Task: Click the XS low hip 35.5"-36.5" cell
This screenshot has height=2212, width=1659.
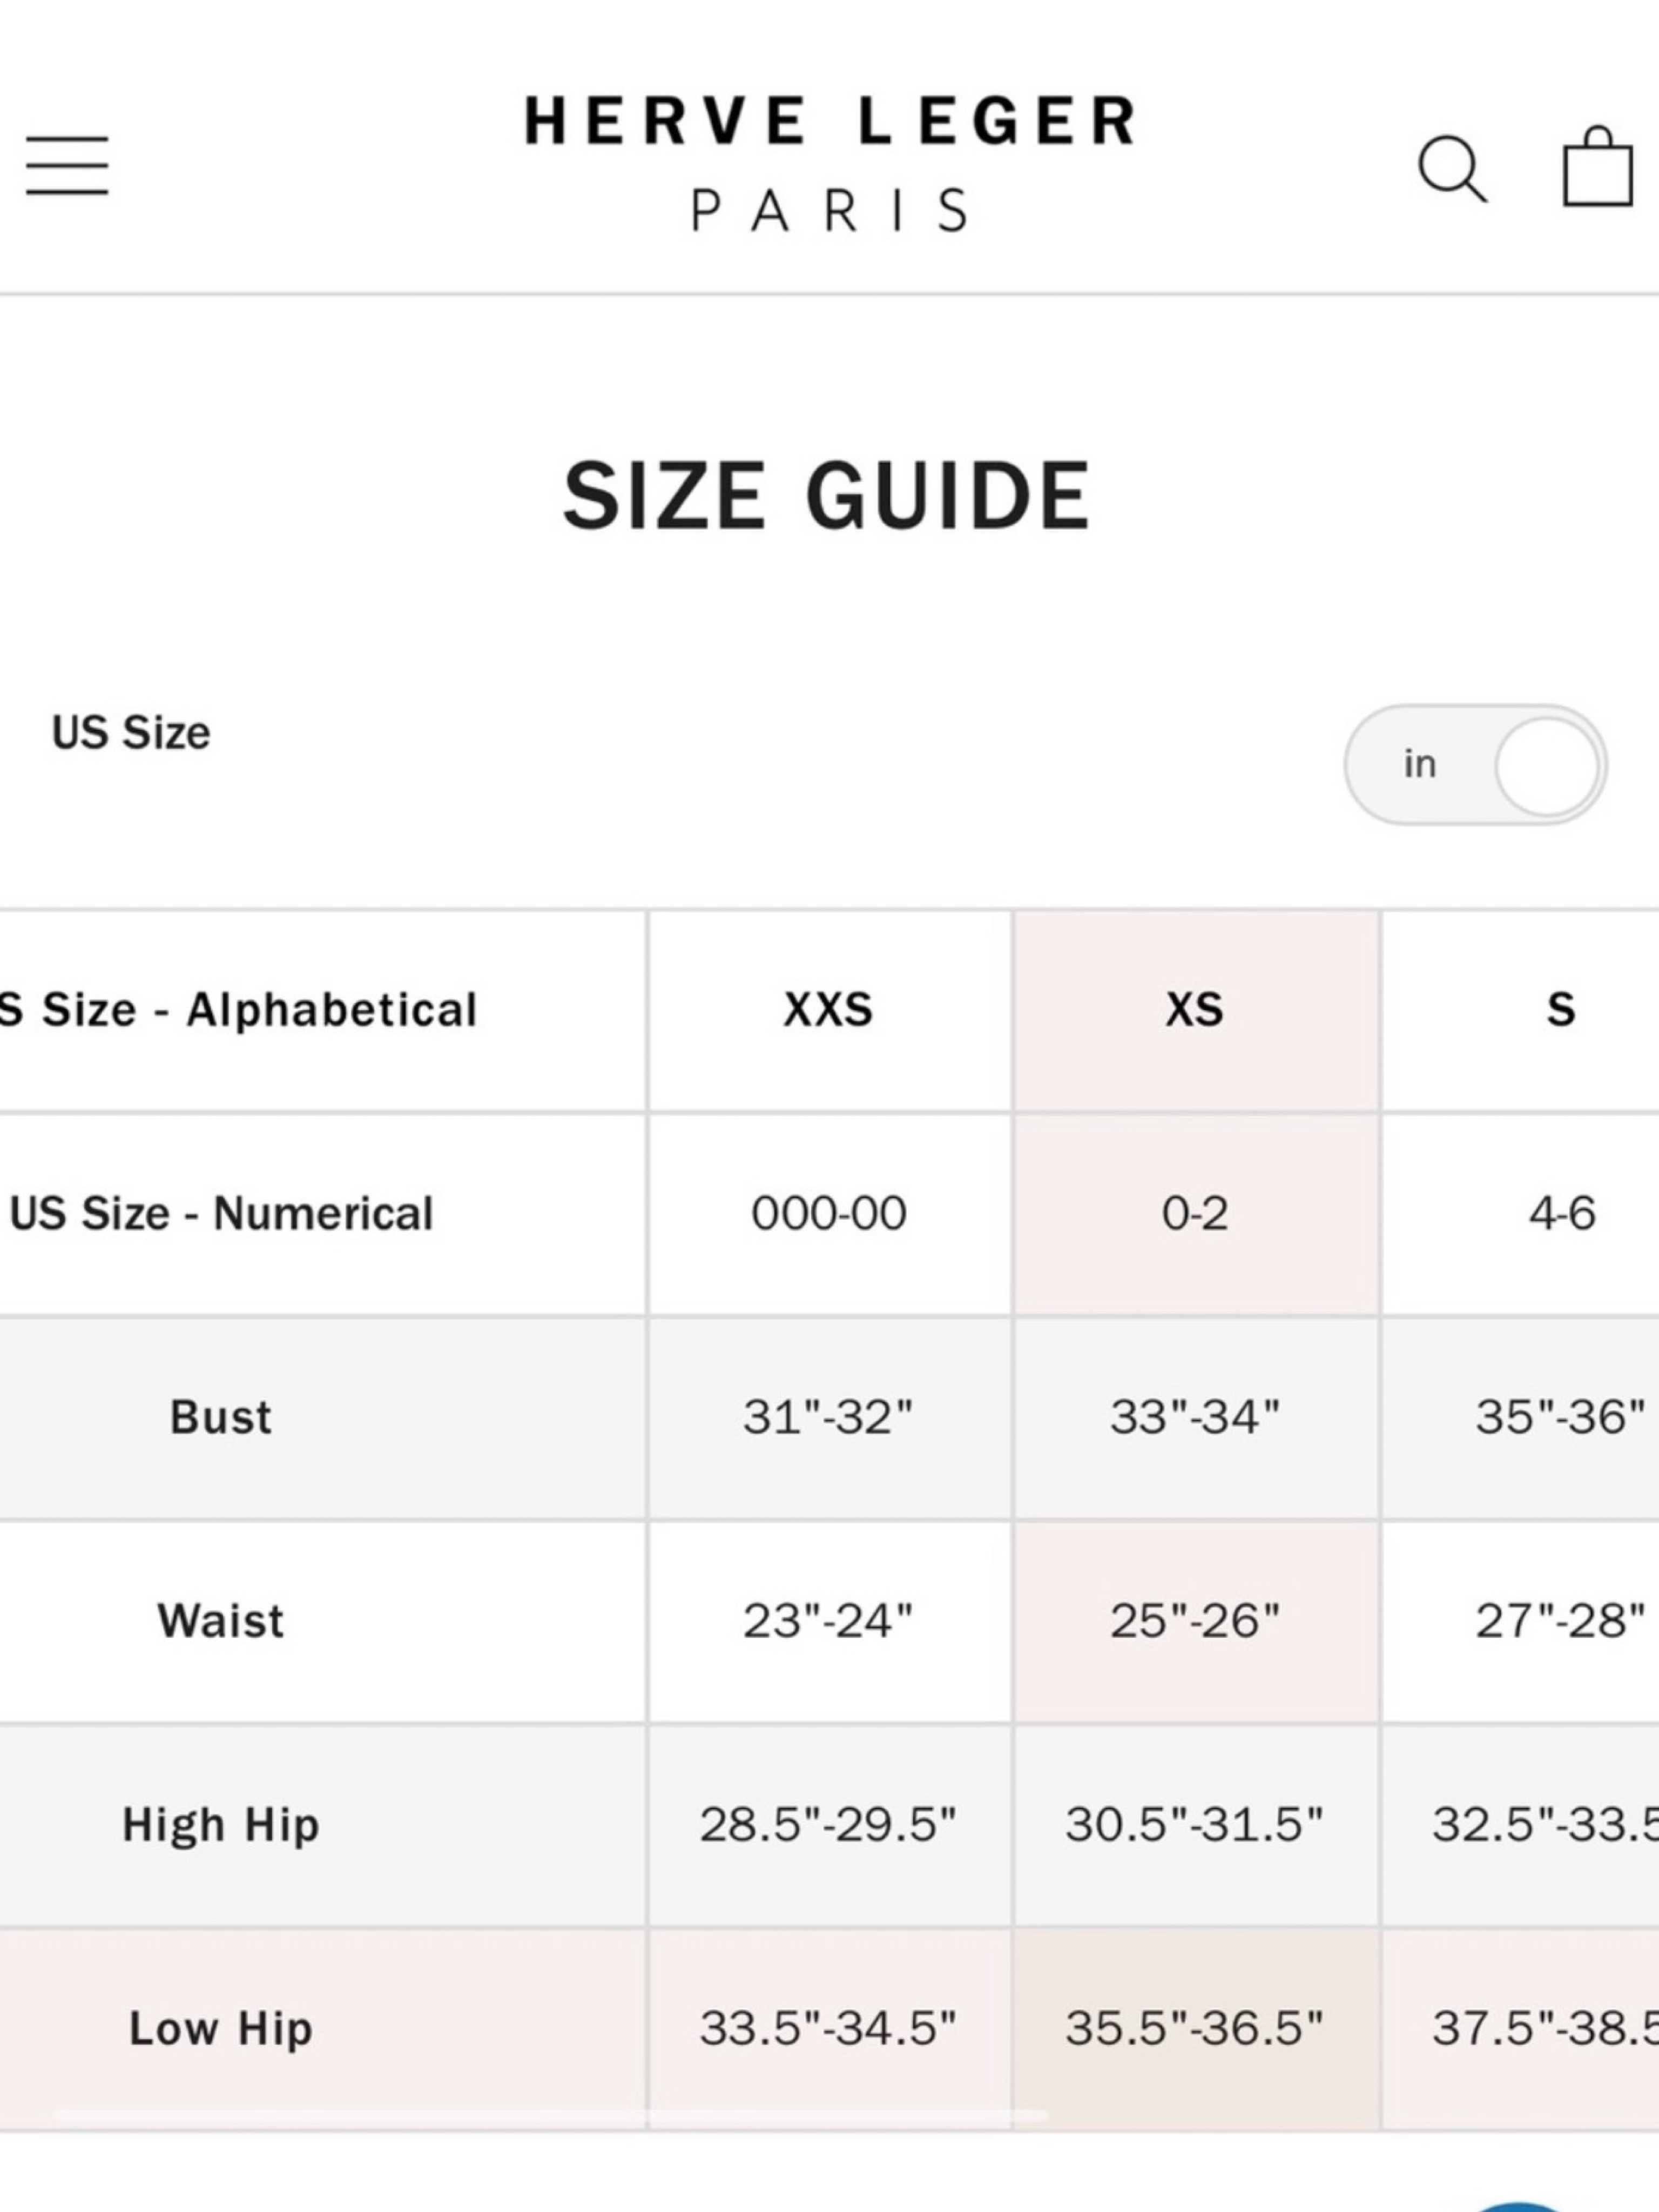Action: 1195,2029
